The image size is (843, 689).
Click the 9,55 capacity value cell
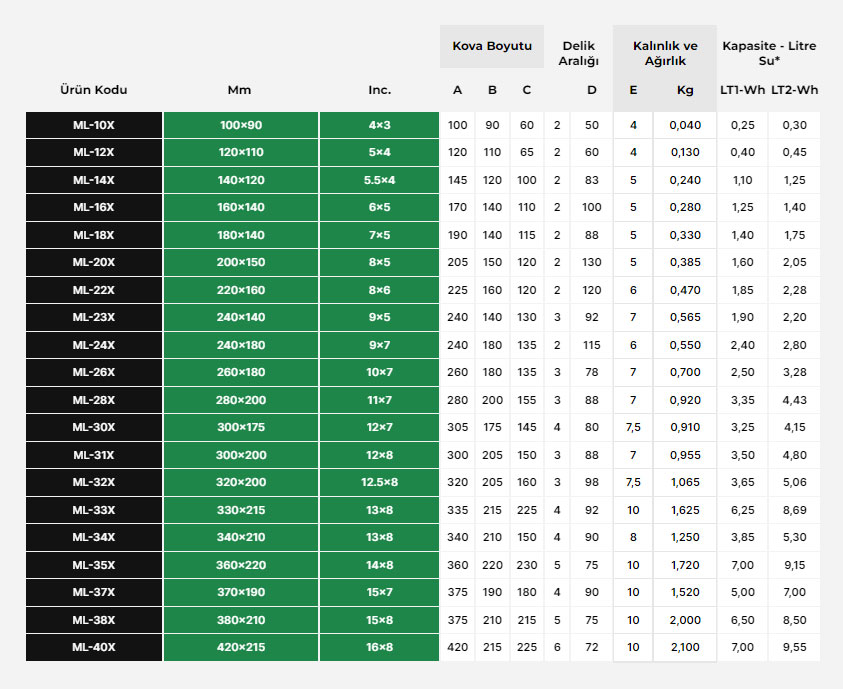pos(795,647)
